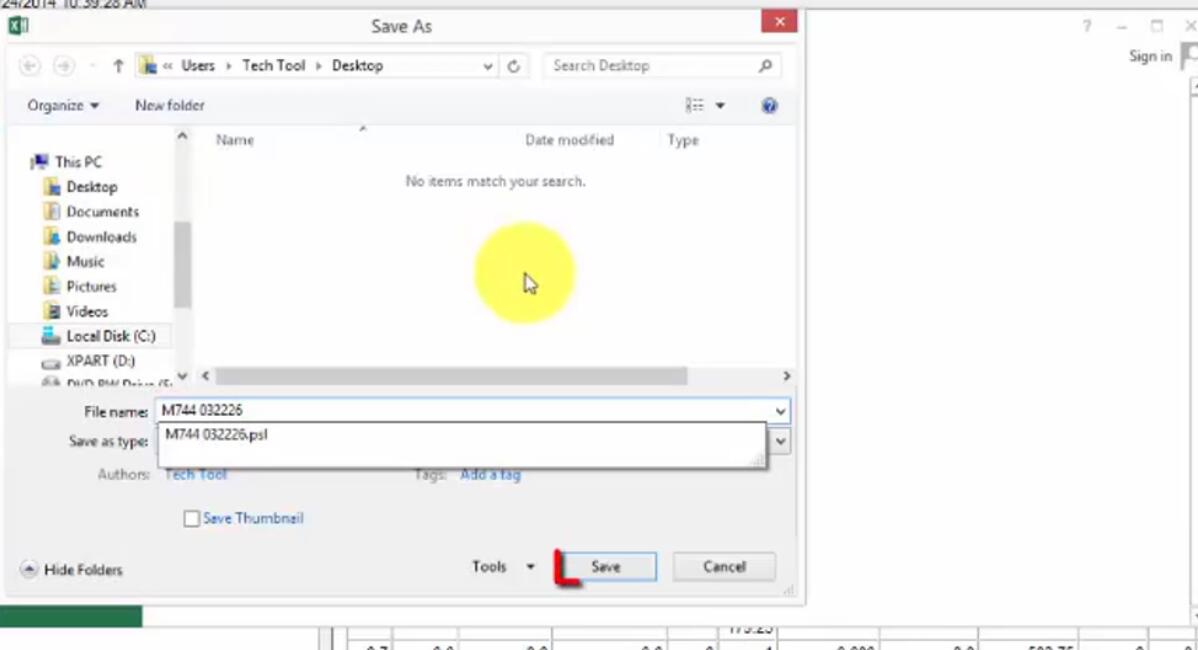The height and width of the screenshot is (650, 1198).
Task: Click the view options icon
Action: pos(695,105)
